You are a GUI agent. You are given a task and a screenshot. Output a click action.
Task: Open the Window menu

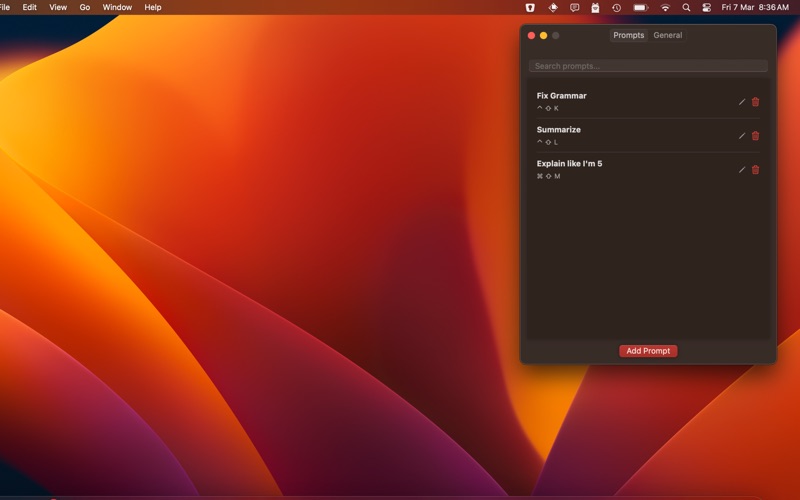[x=117, y=7]
